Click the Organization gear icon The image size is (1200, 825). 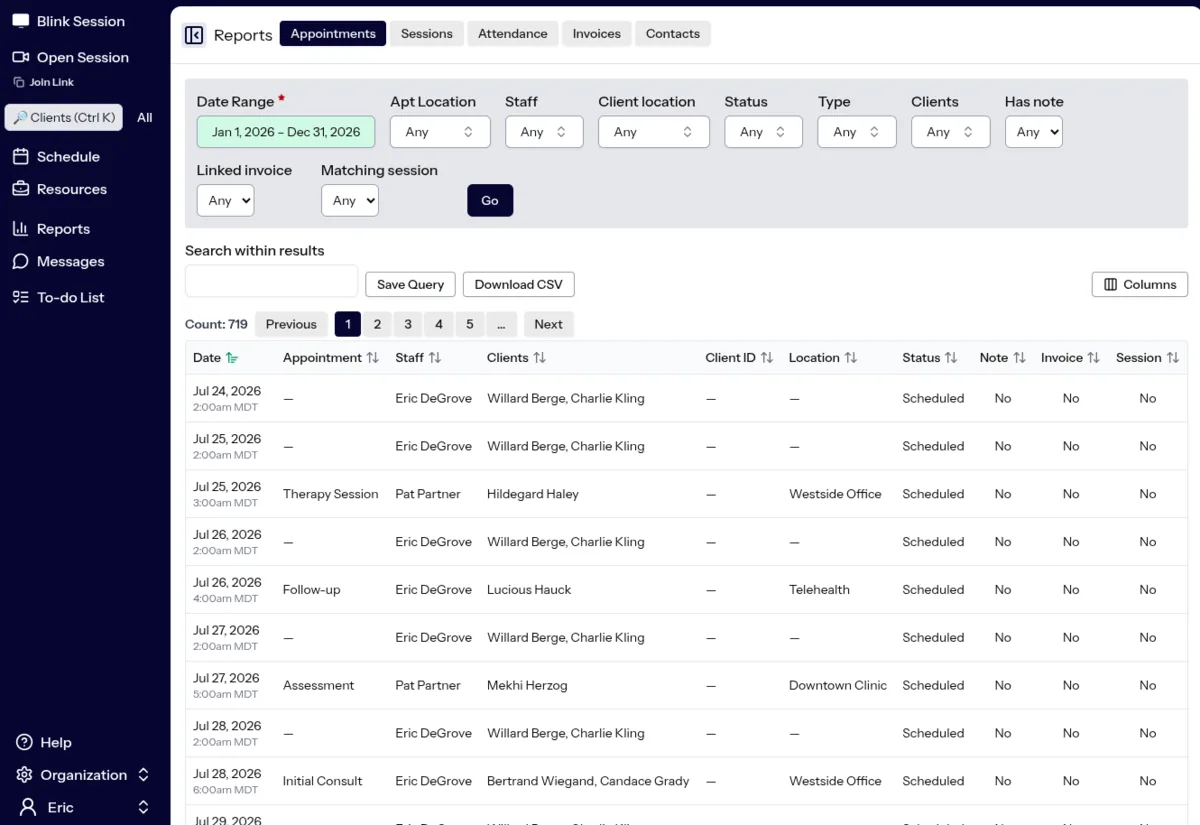pos(24,775)
